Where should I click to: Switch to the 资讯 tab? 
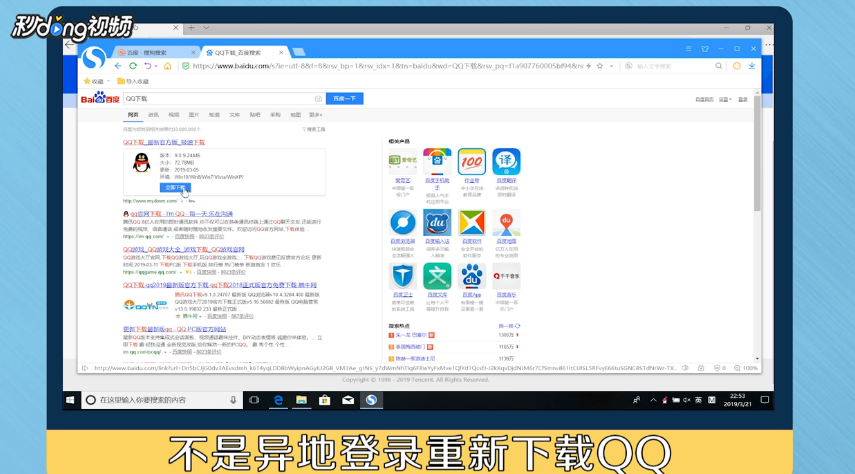(154, 115)
